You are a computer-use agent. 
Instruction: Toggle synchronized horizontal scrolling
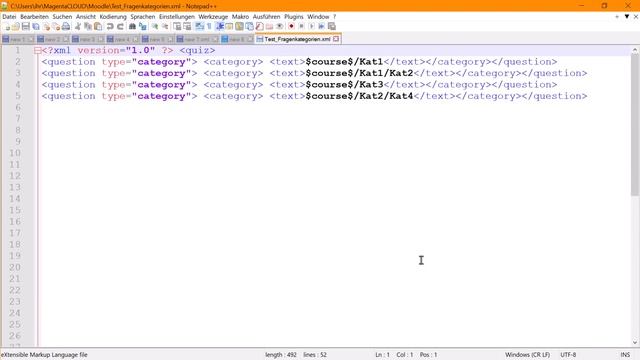[x=187, y=27]
